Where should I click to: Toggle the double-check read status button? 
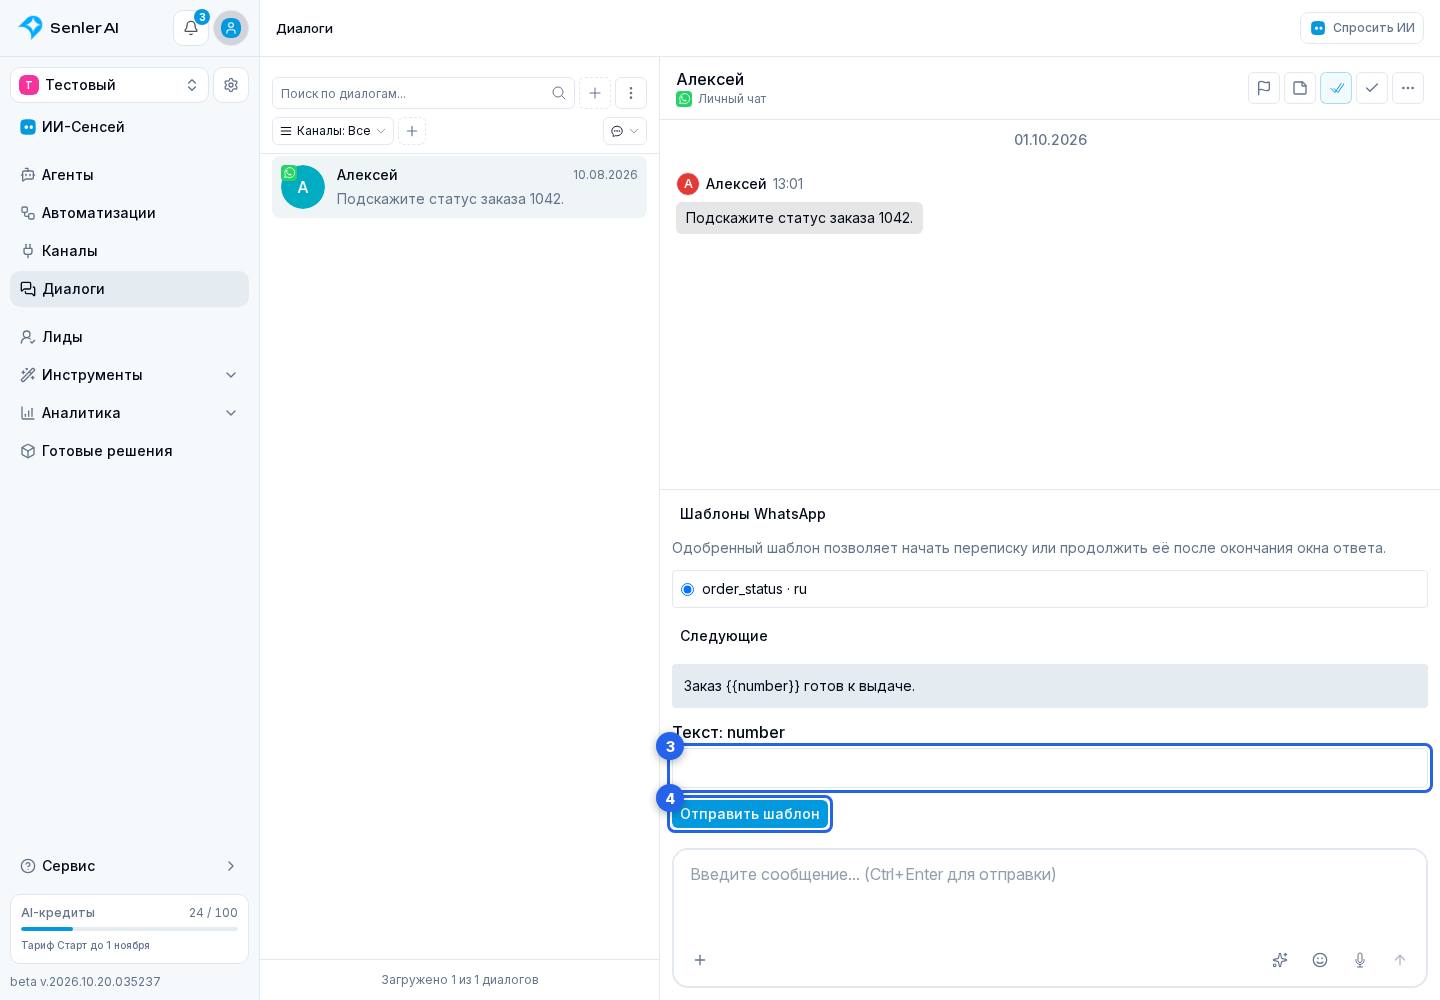pyautogui.click(x=1336, y=88)
